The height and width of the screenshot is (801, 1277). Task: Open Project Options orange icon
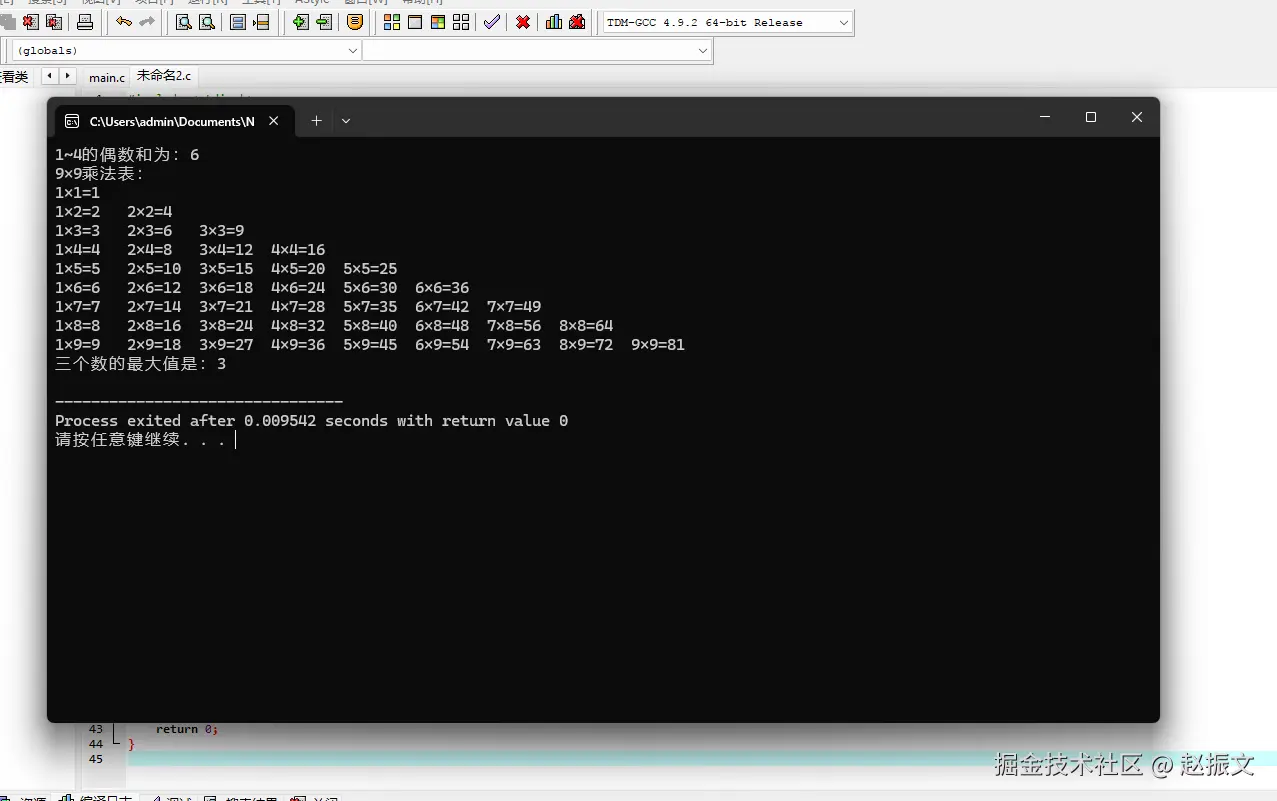[x=355, y=22]
